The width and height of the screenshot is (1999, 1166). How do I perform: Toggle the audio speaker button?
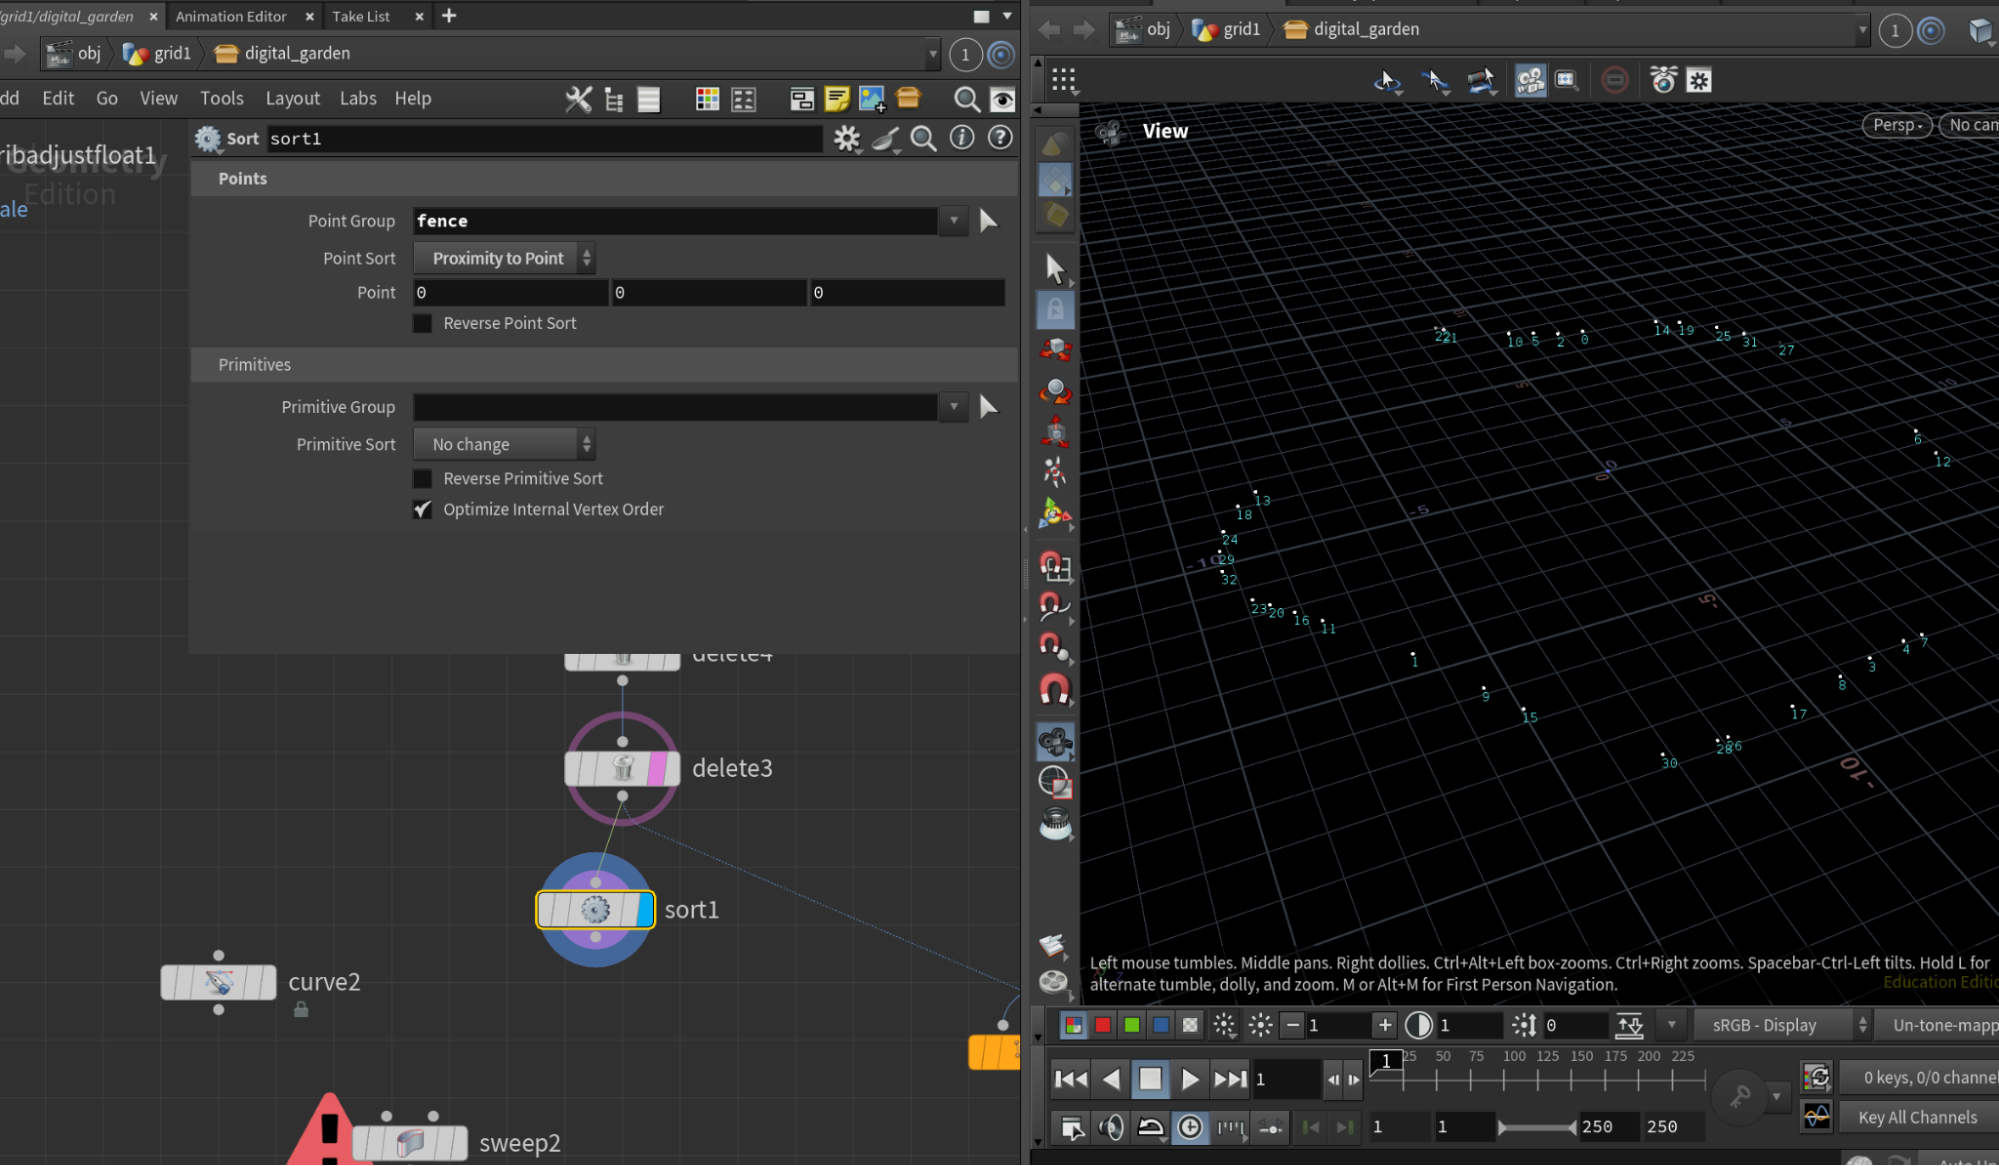click(1111, 1127)
